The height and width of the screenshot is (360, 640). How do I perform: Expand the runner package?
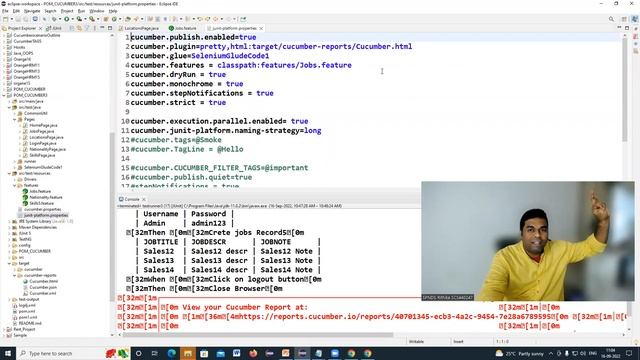(x=15, y=161)
